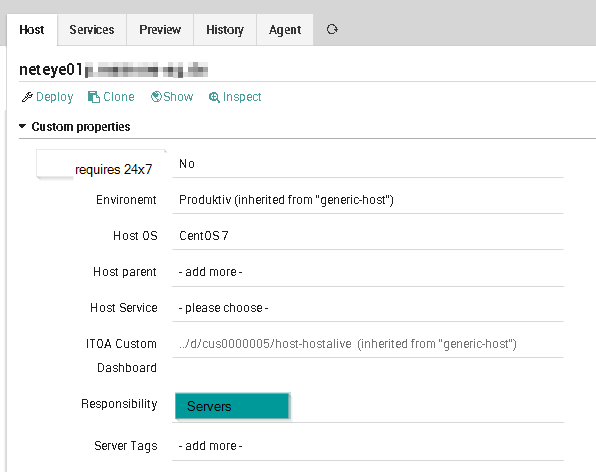This screenshot has width=596, height=472.
Task: Click the Server Tags add more field
Action: pos(368,445)
